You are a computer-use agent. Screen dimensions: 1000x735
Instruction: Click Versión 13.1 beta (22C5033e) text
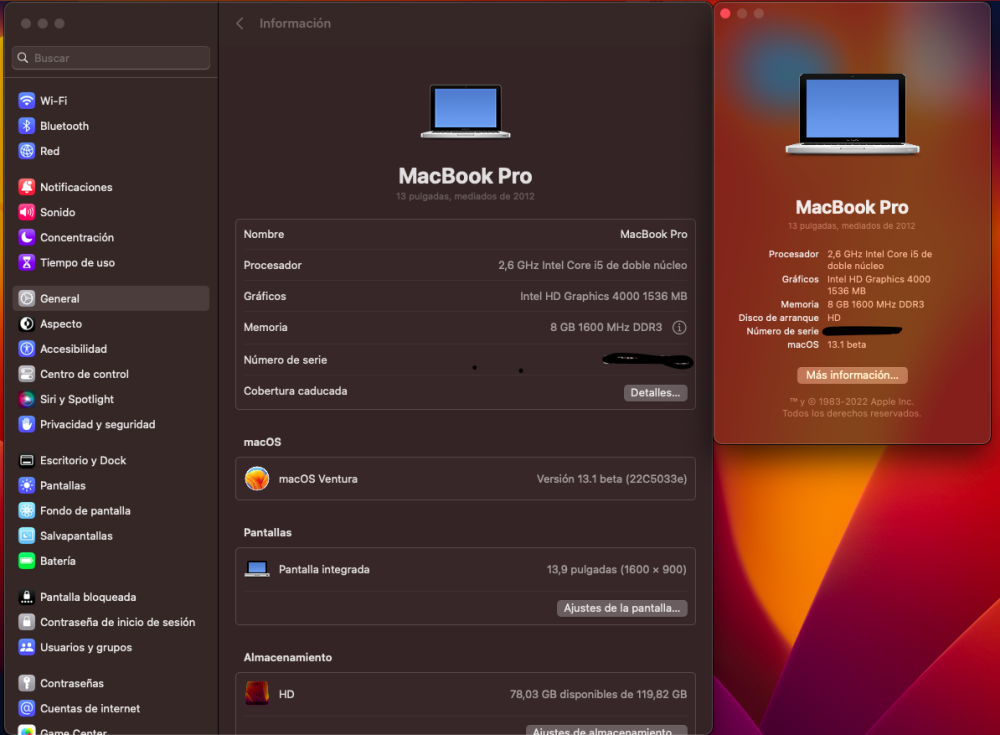[612, 479]
